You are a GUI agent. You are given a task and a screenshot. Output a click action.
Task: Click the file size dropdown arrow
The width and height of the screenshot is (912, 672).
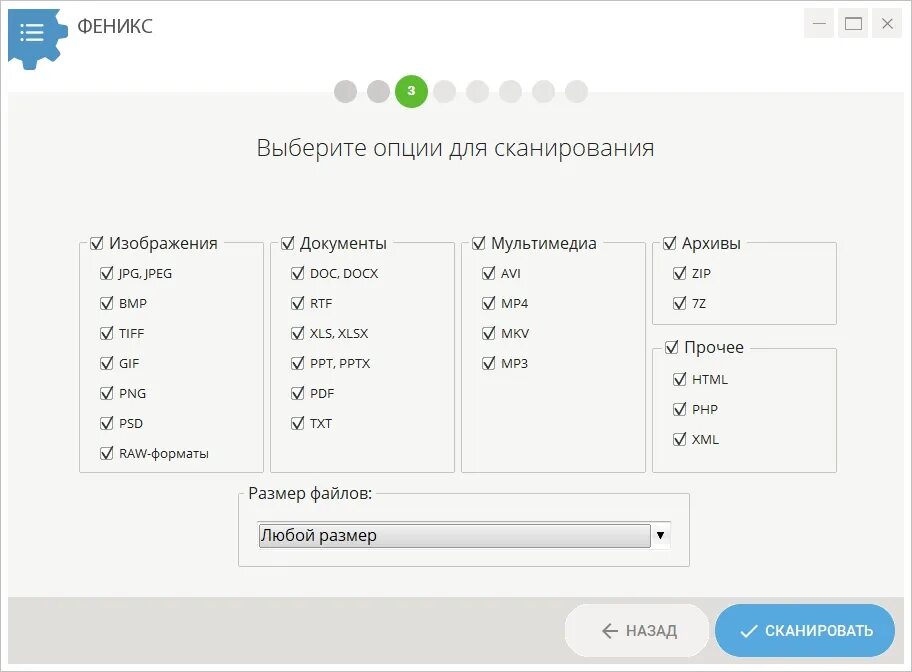tap(660, 535)
